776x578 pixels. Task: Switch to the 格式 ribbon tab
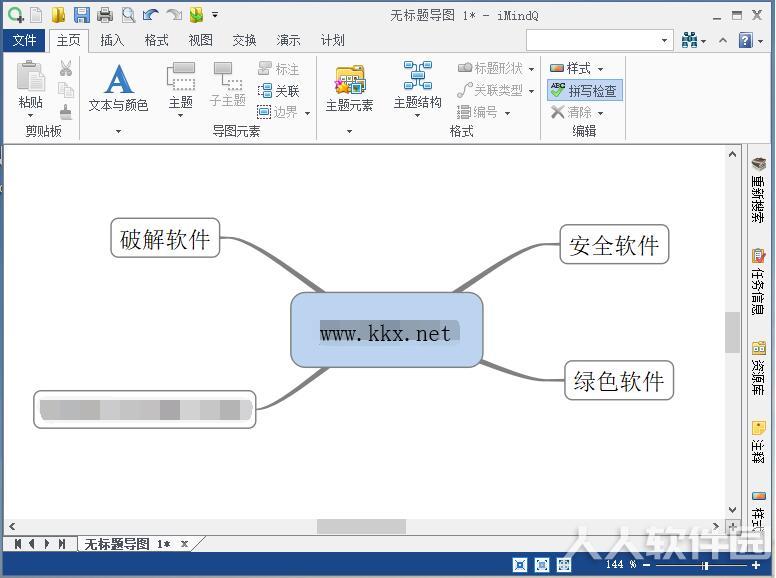tap(156, 40)
